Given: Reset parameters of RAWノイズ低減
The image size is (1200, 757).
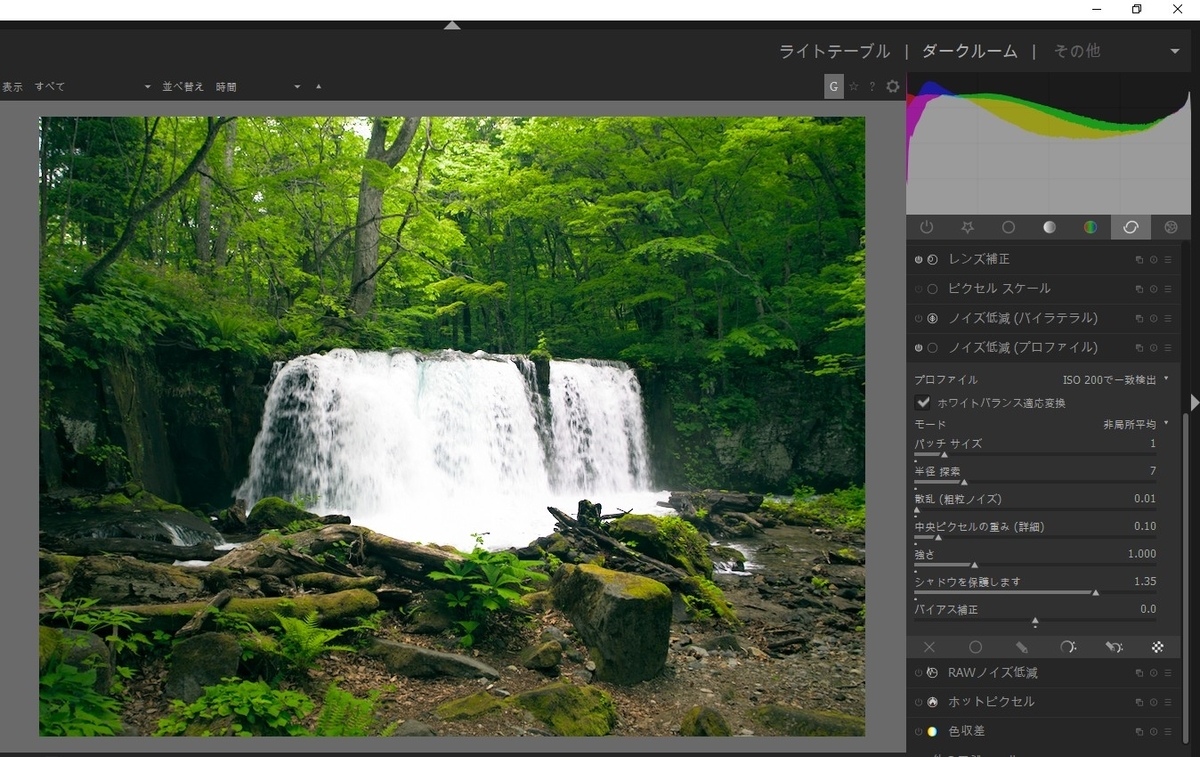Looking at the screenshot, I should 1153,673.
